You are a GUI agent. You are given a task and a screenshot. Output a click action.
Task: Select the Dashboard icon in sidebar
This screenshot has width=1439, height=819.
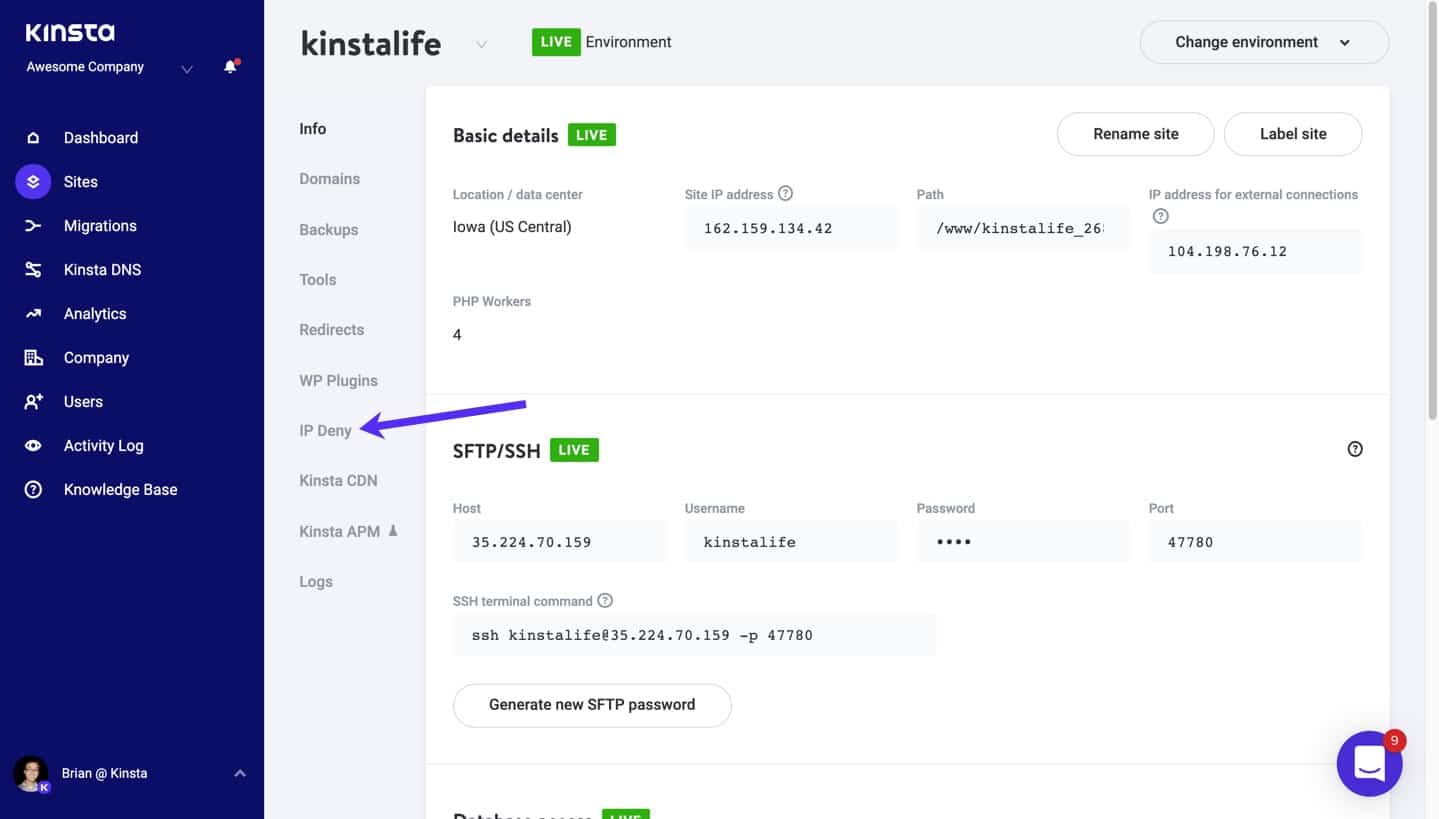click(x=100, y=137)
